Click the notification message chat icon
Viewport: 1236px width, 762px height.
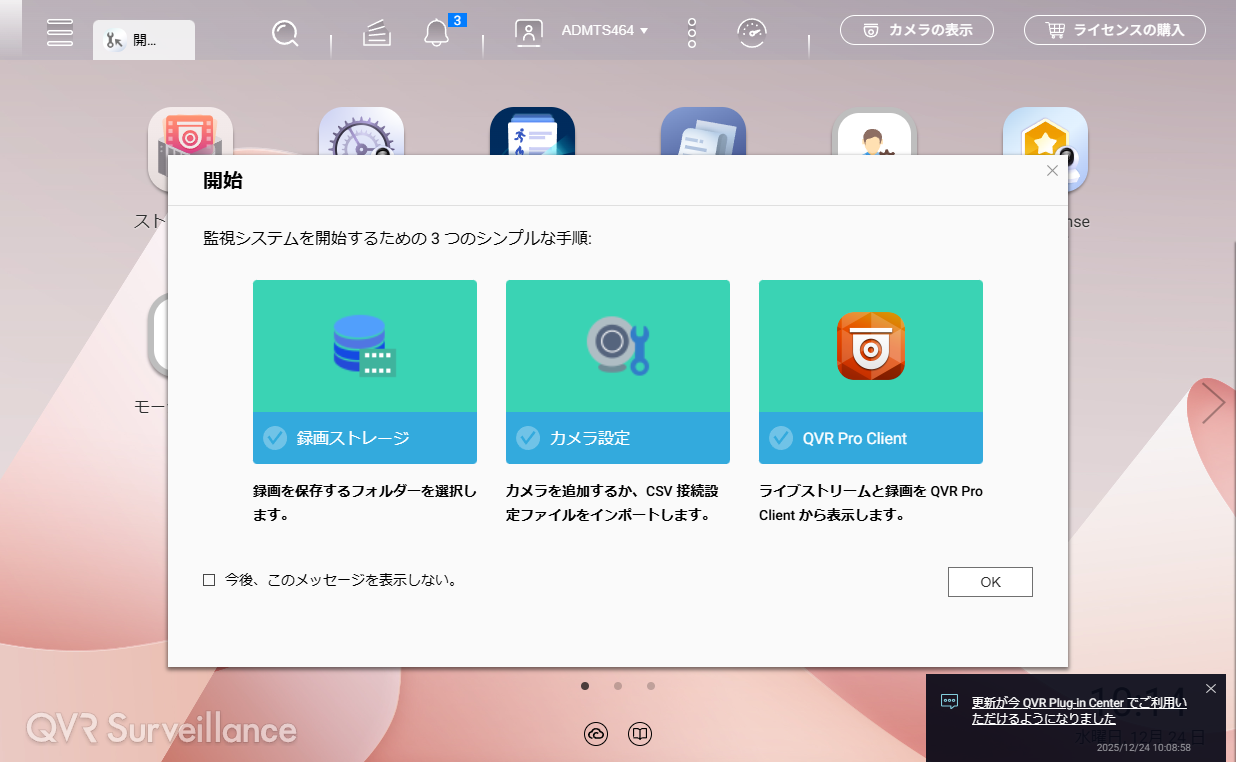point(950,702)
